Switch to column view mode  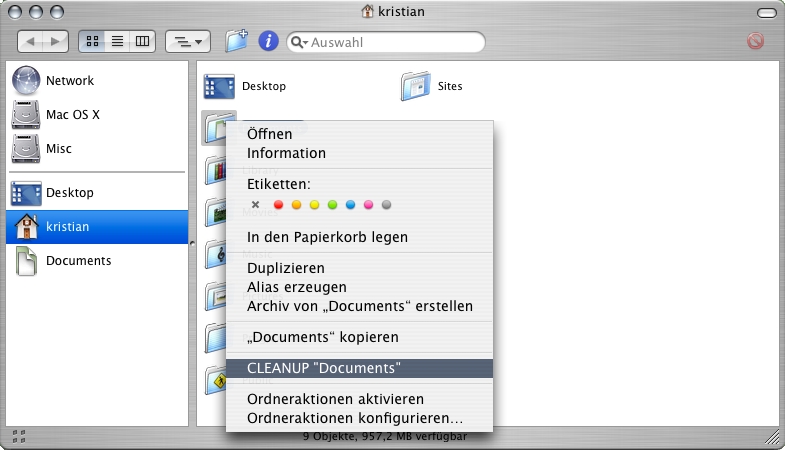(143, 42)
